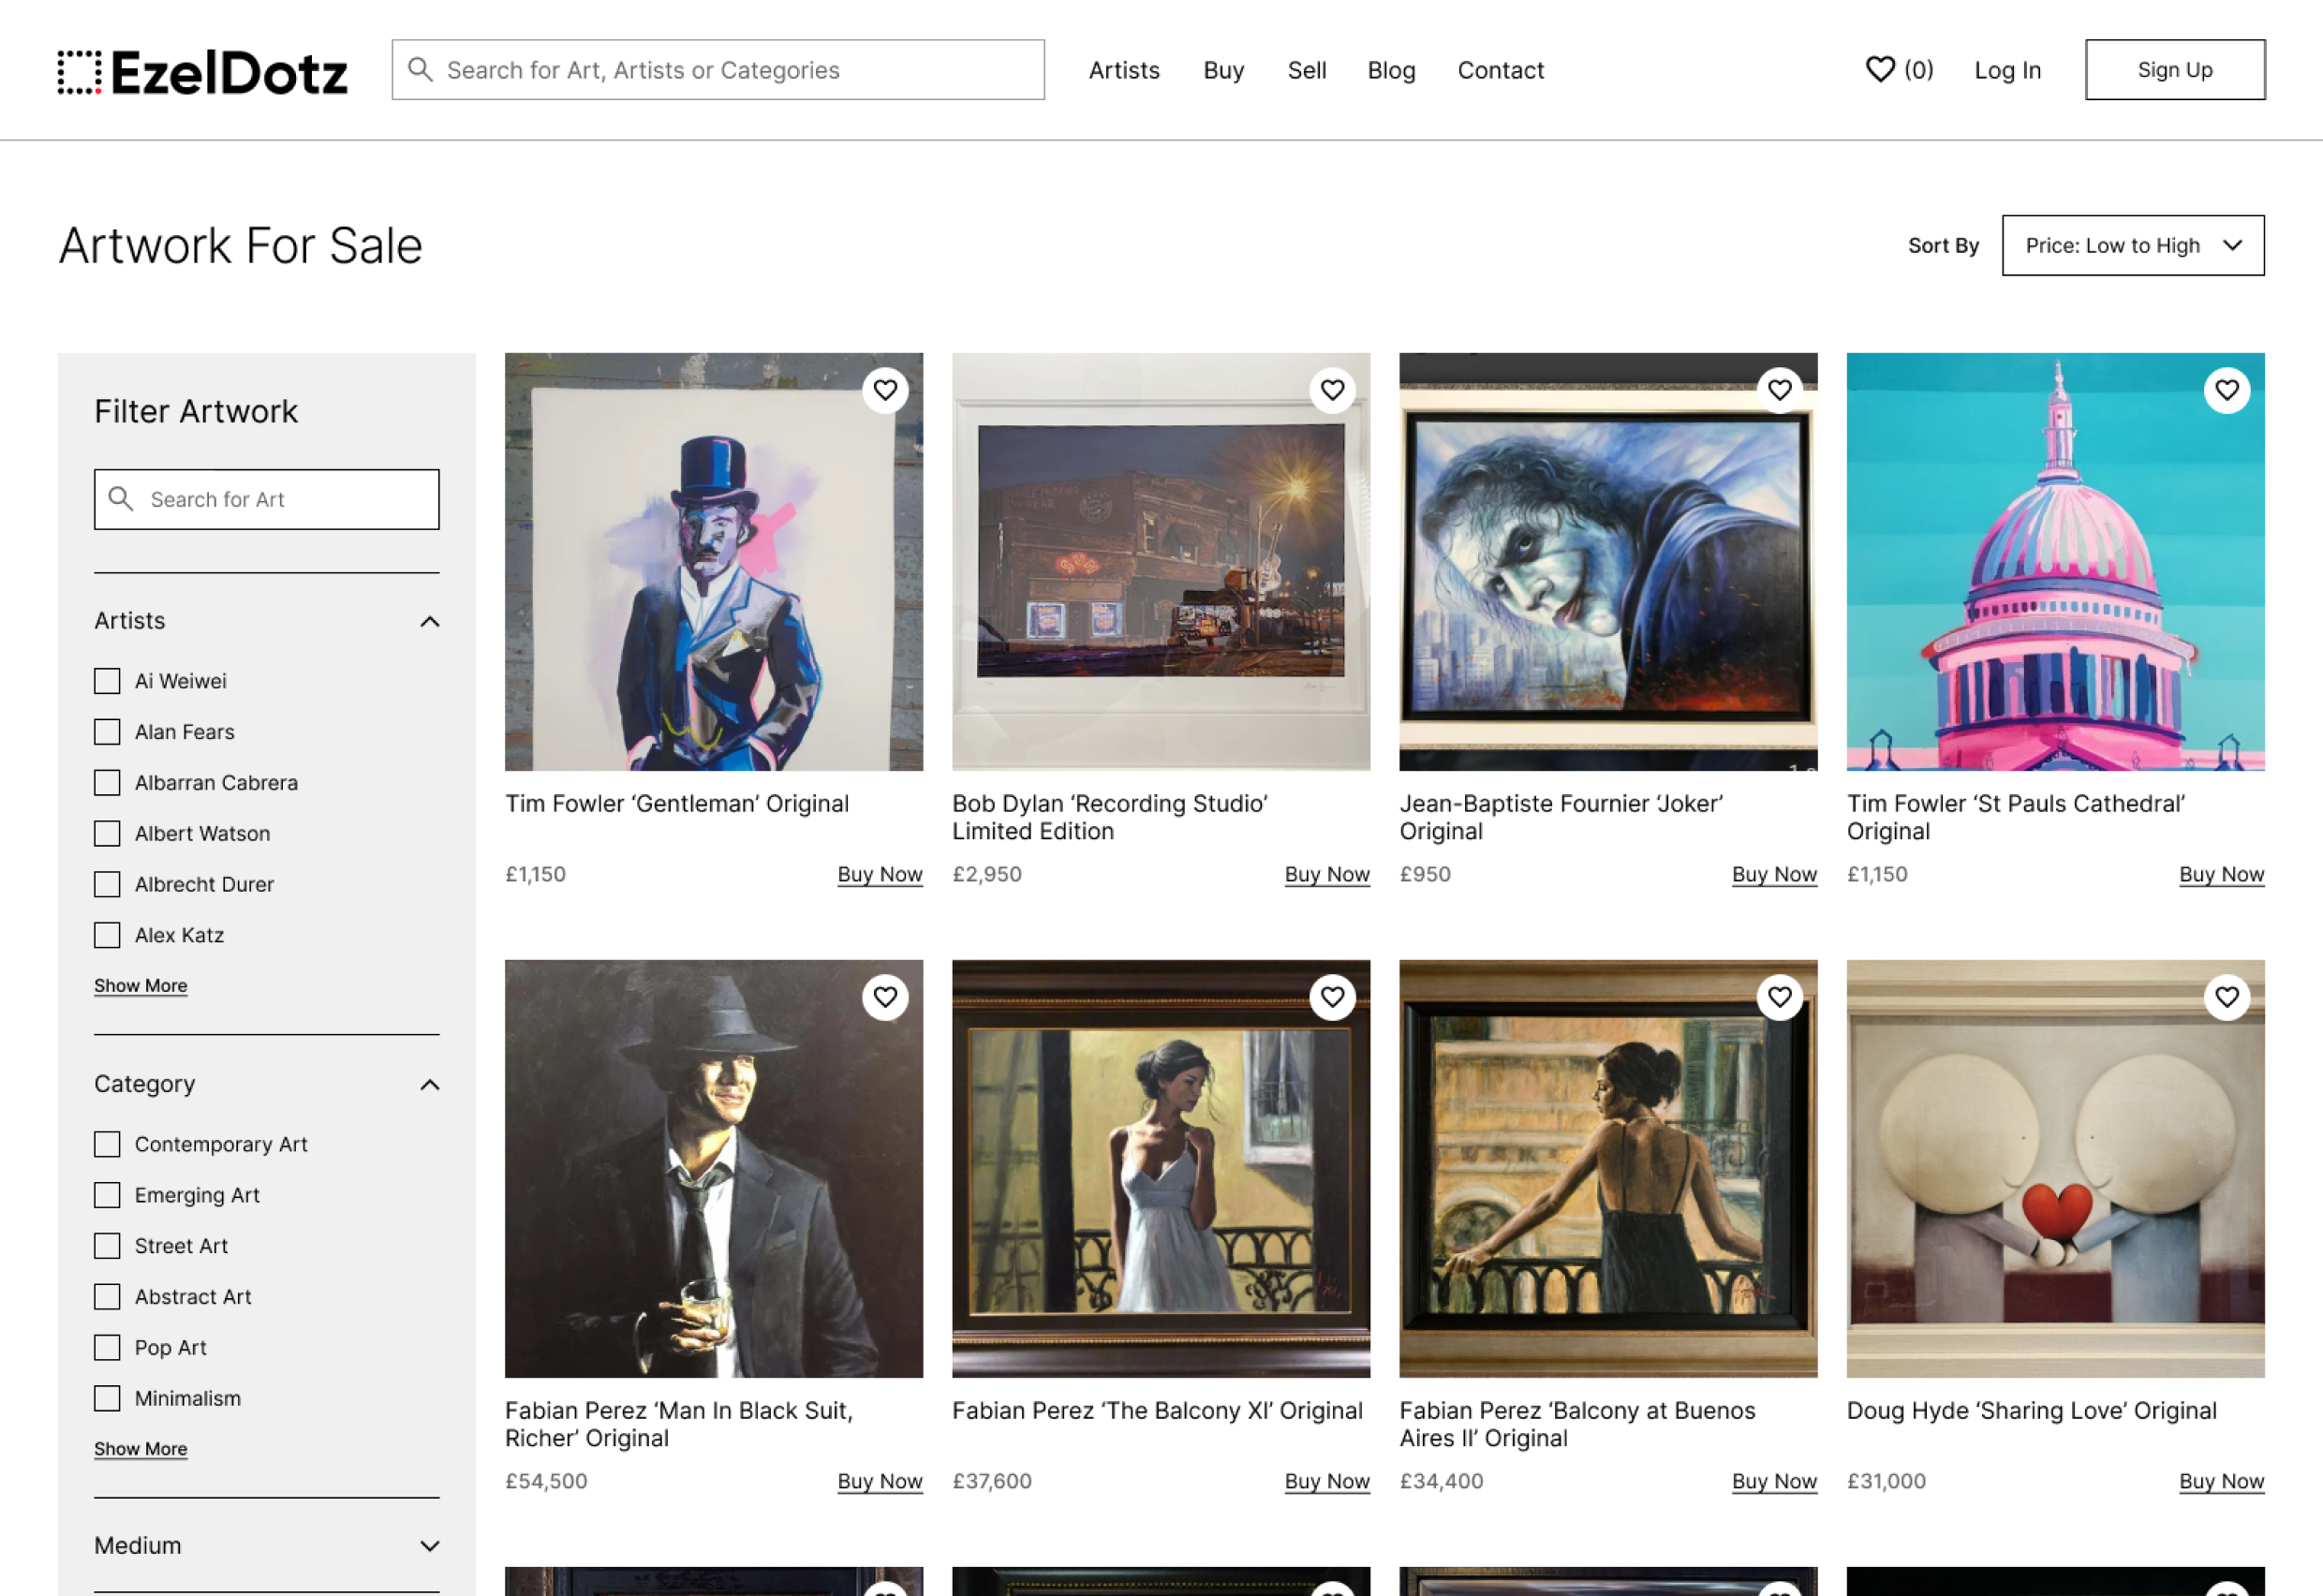Viewport: 2323px width, 1596px height.
Task: Click the search magnifier in the header search bar
Action: (x=420, y=70)
